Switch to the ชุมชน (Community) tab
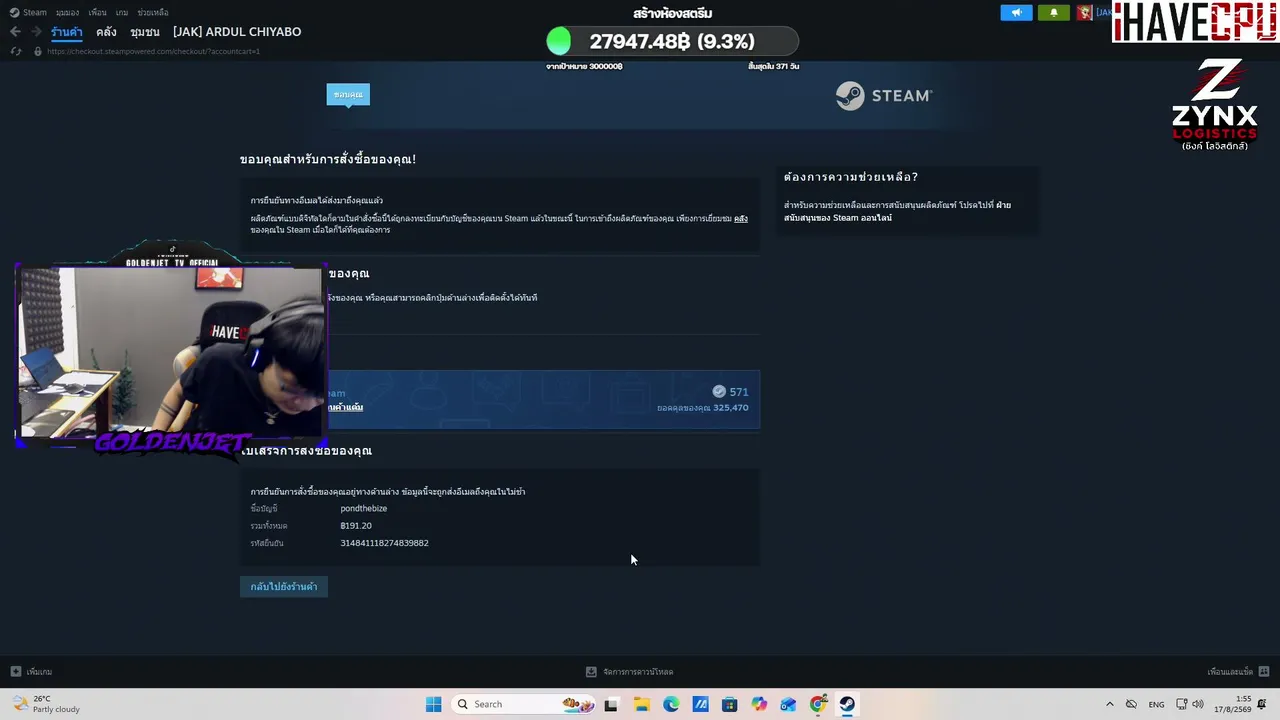Image resolution: width=1280 pixels, height=720 pixels. (x=145, y=32)
